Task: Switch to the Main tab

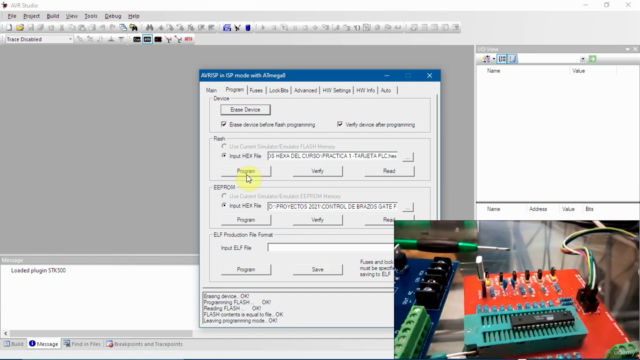Action: (211, 90)
